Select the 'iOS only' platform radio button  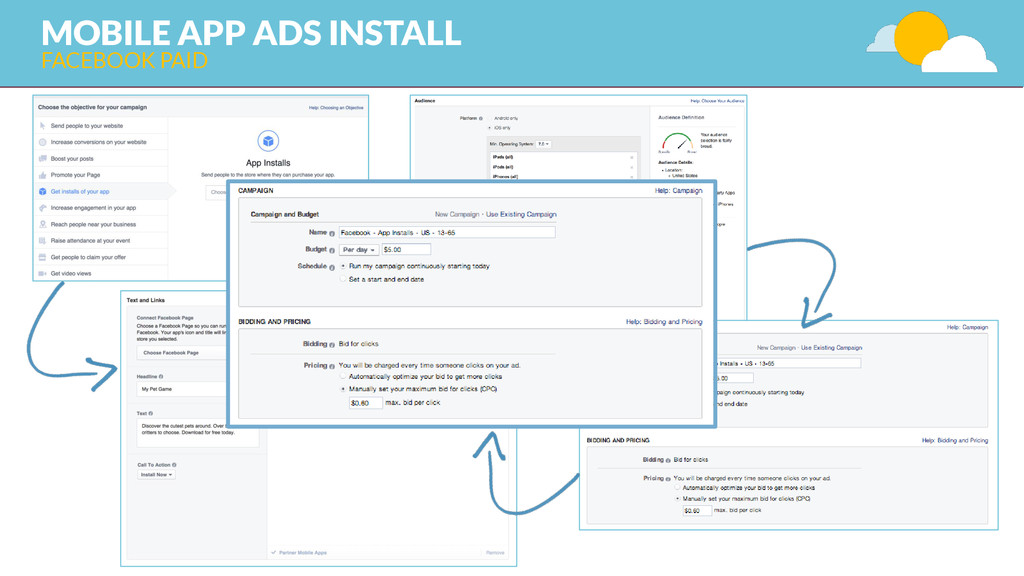[x=490, y=128]
